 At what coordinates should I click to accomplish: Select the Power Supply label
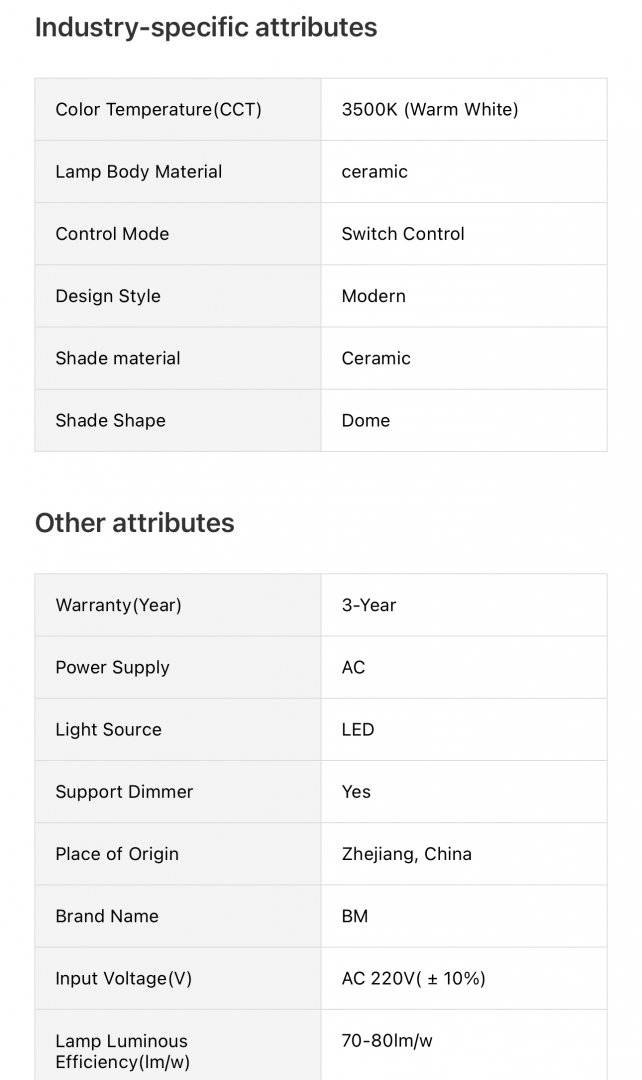click(112, 667)
